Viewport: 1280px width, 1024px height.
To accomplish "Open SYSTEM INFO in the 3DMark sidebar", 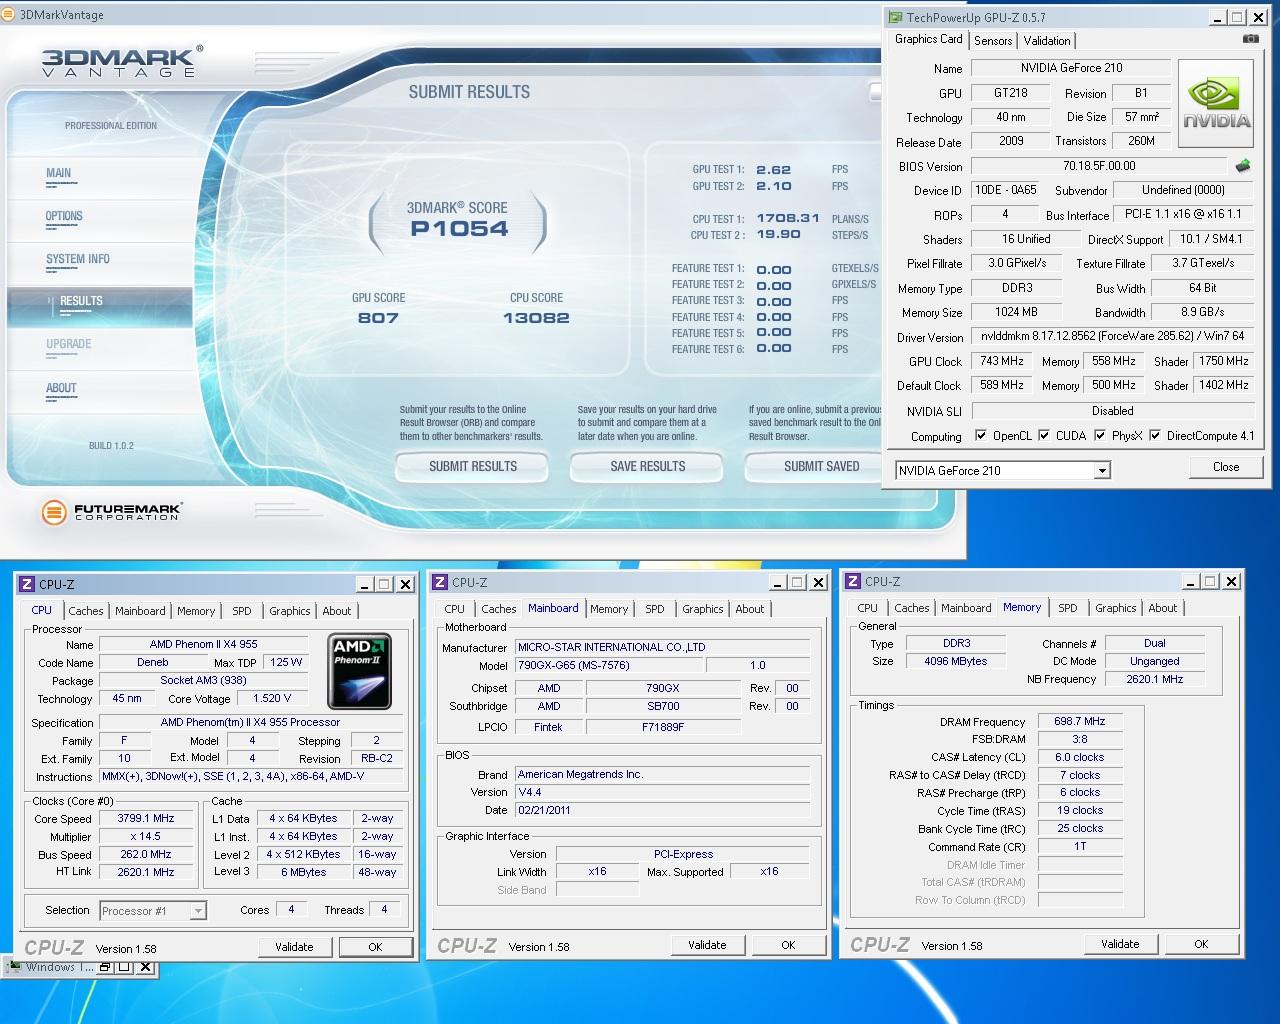I will pos(78,260).
